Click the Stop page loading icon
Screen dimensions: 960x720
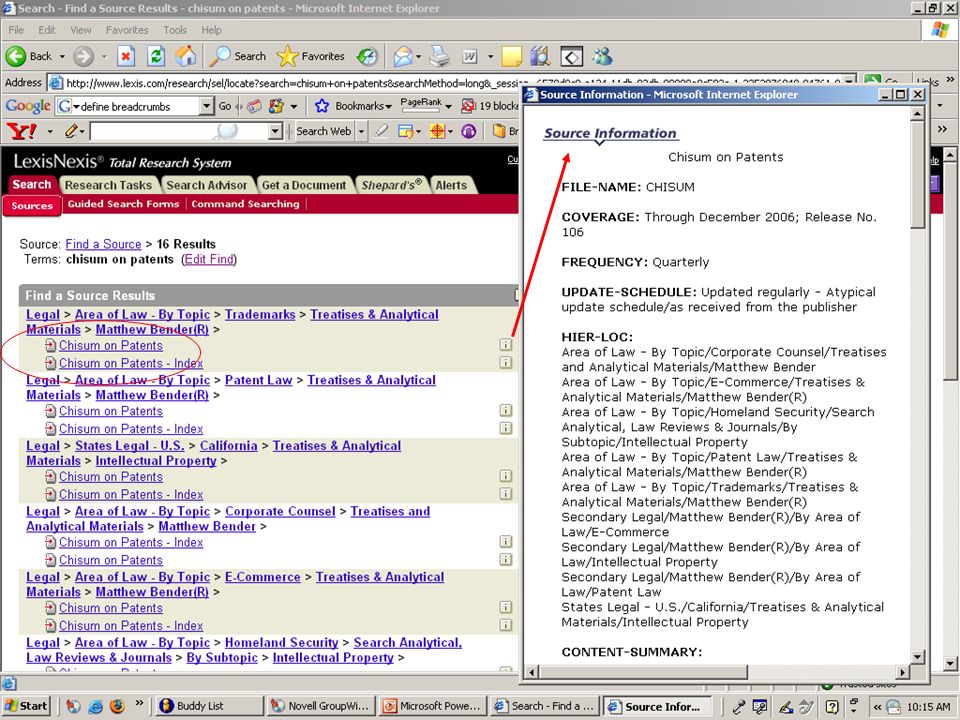tap(126, 56)
